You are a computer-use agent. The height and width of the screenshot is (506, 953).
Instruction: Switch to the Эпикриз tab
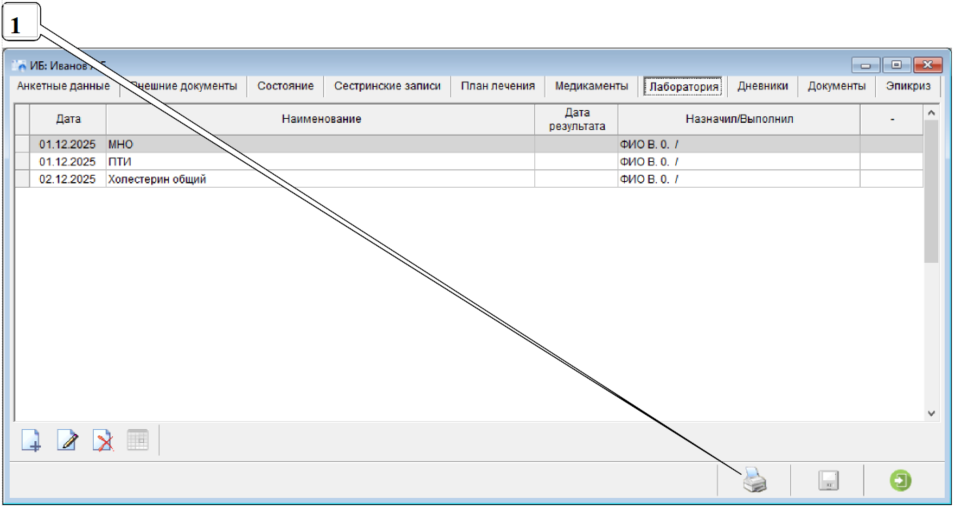click(x=907, y=87)
